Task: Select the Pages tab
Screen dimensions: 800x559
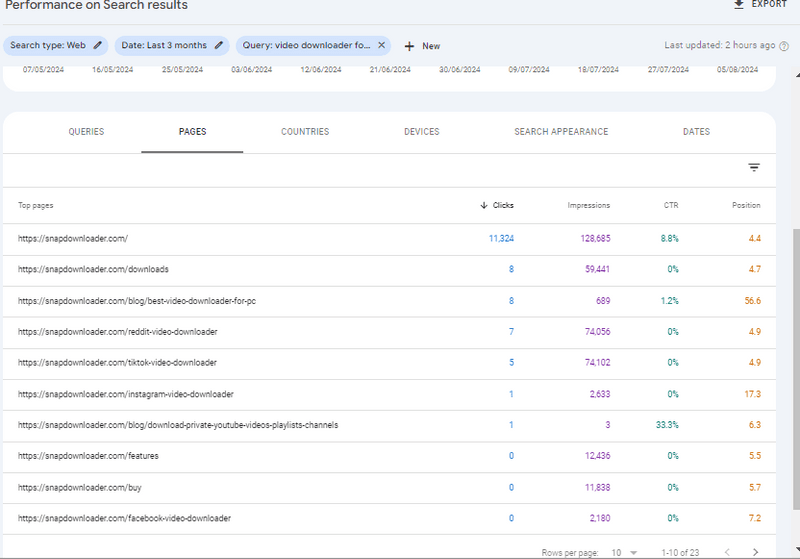Action: pos(192,132)
